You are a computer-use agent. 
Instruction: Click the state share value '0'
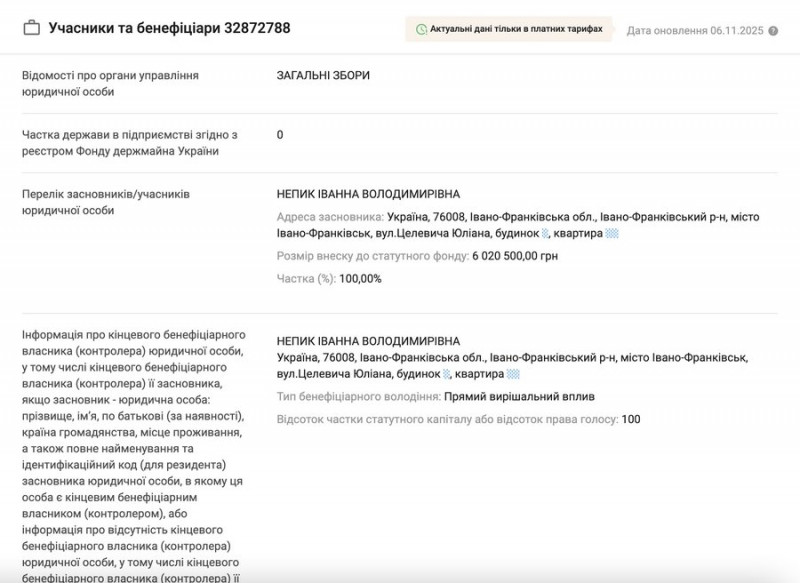pos(280,135)
